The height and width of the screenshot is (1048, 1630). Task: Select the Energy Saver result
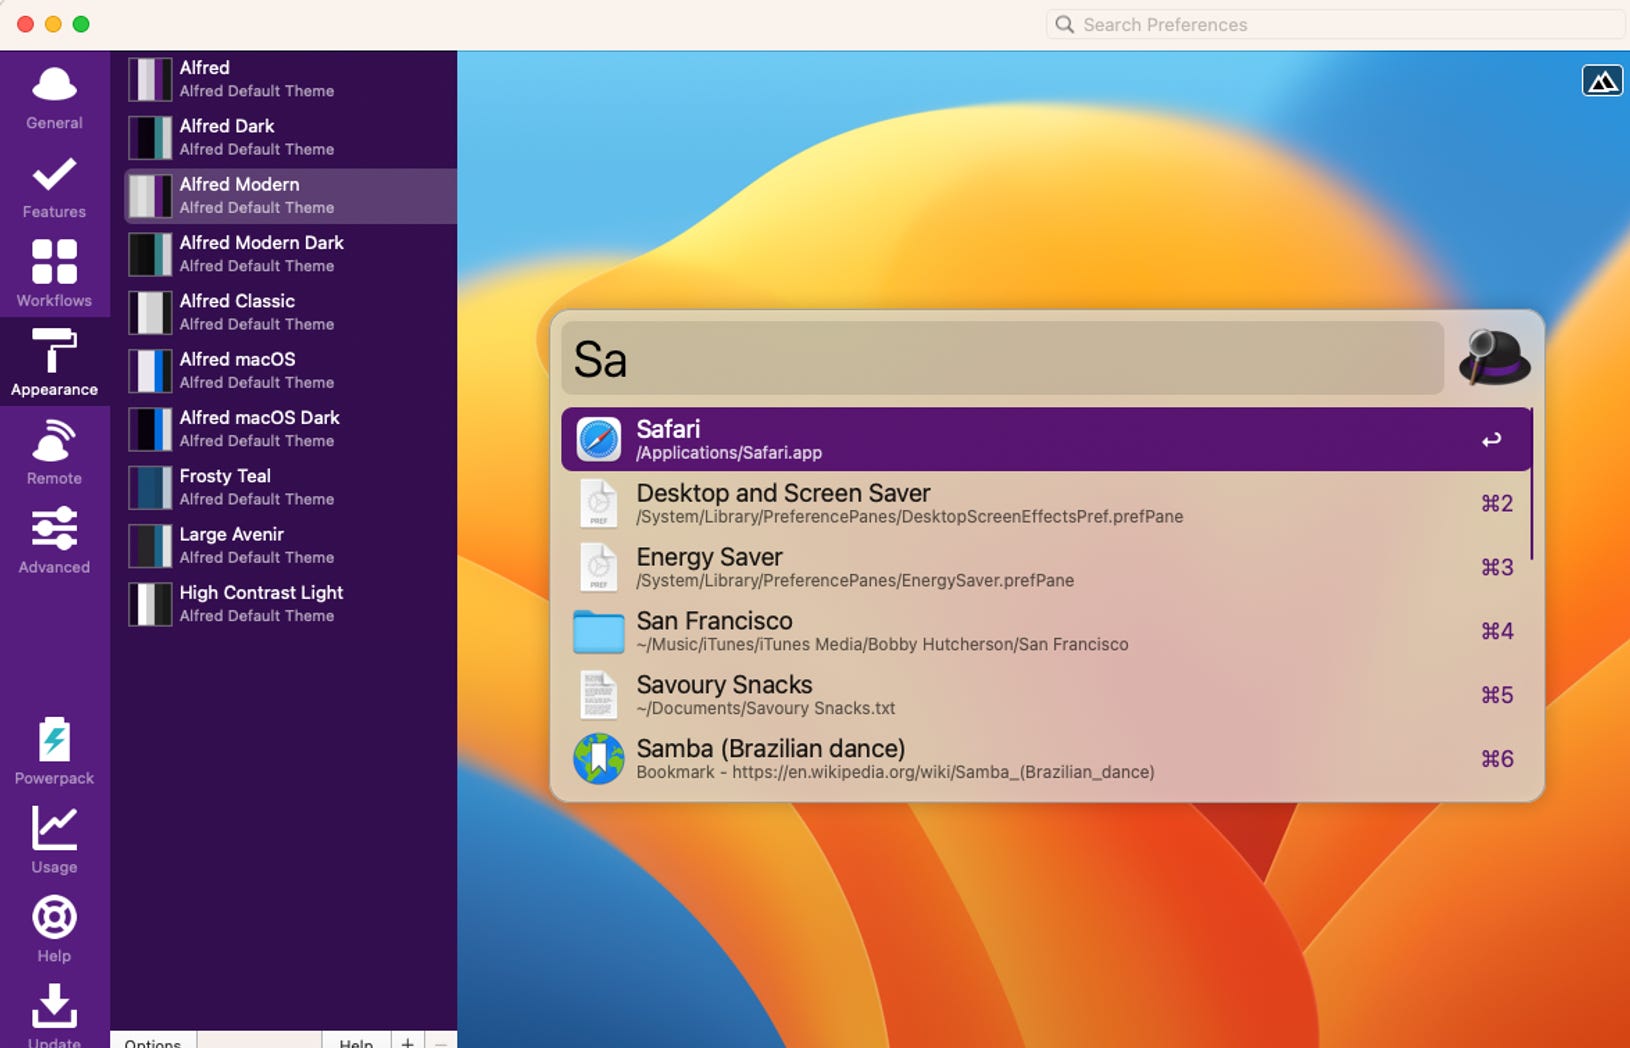1046,567
